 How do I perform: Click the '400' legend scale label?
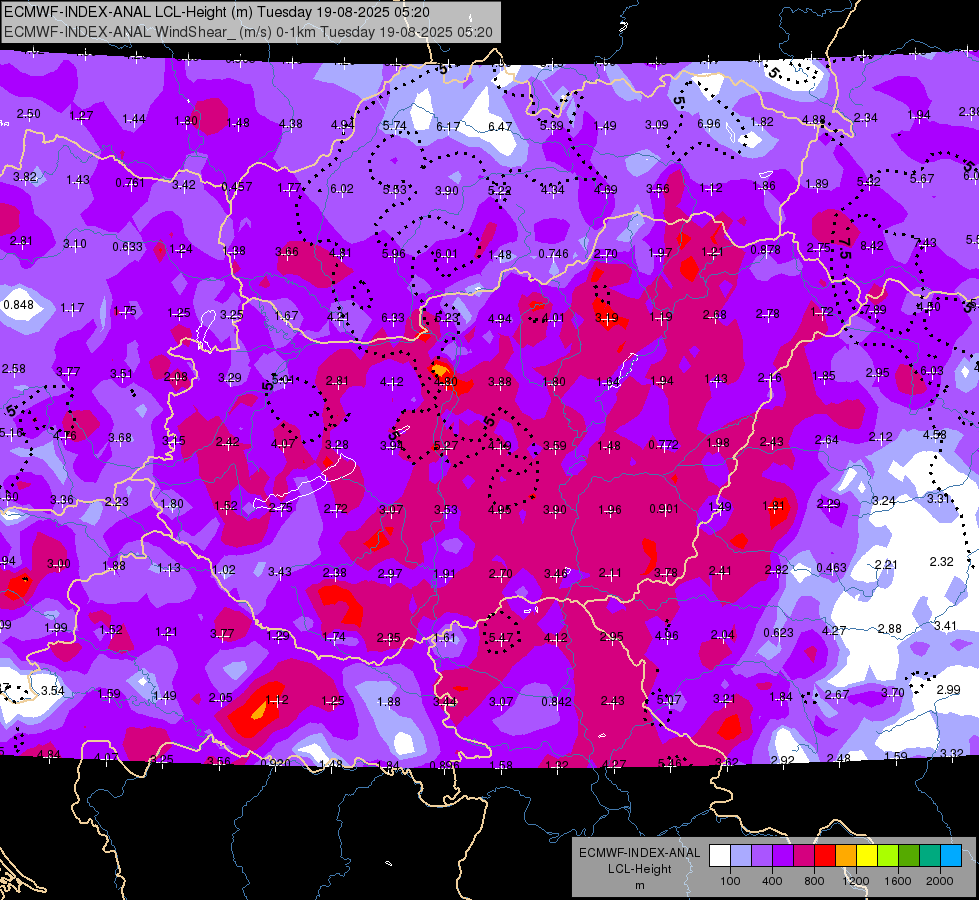point(772,881)
